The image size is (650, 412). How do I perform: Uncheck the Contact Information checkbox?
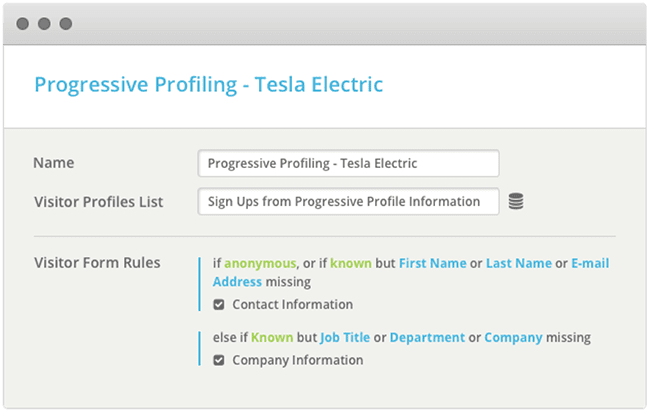tap(219, 305)
